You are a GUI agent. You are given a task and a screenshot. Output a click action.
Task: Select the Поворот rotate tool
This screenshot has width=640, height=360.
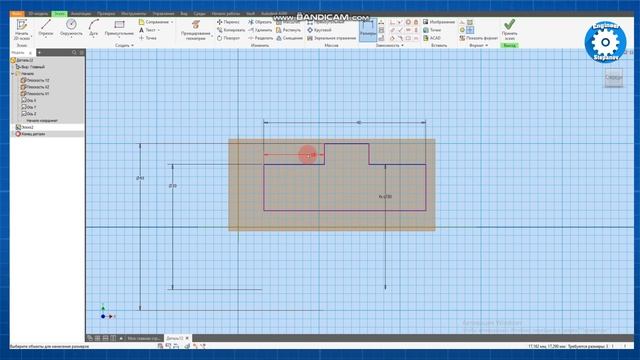tap(229, 38)
